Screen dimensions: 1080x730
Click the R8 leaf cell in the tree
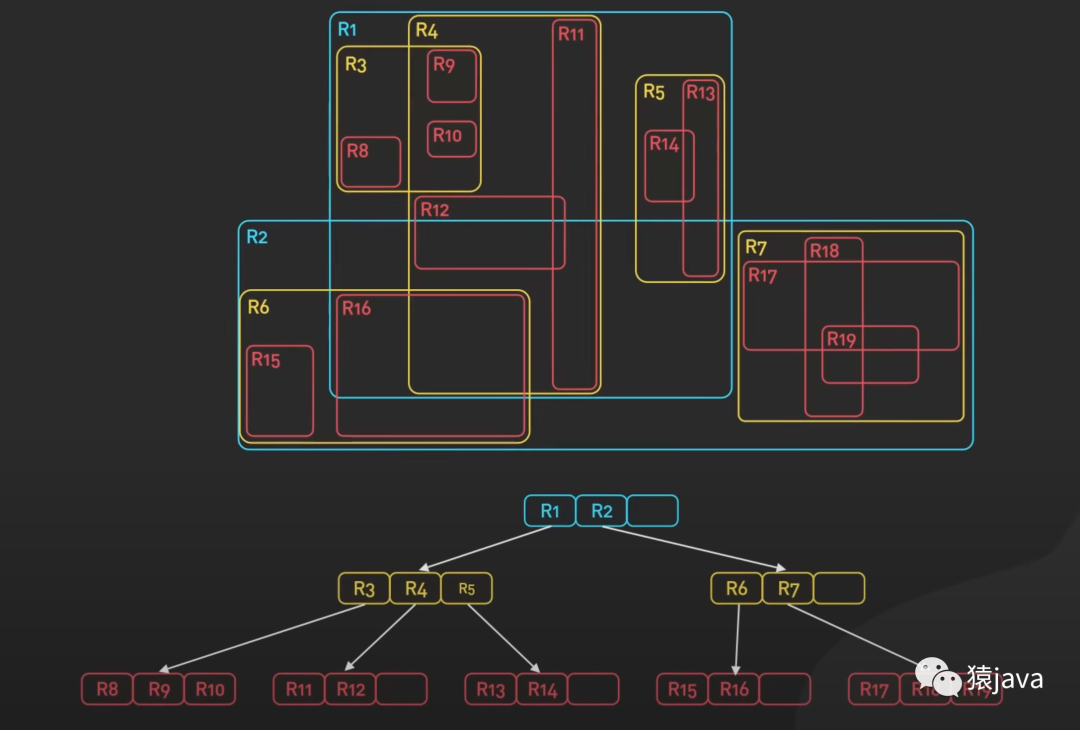click(107, 689)
